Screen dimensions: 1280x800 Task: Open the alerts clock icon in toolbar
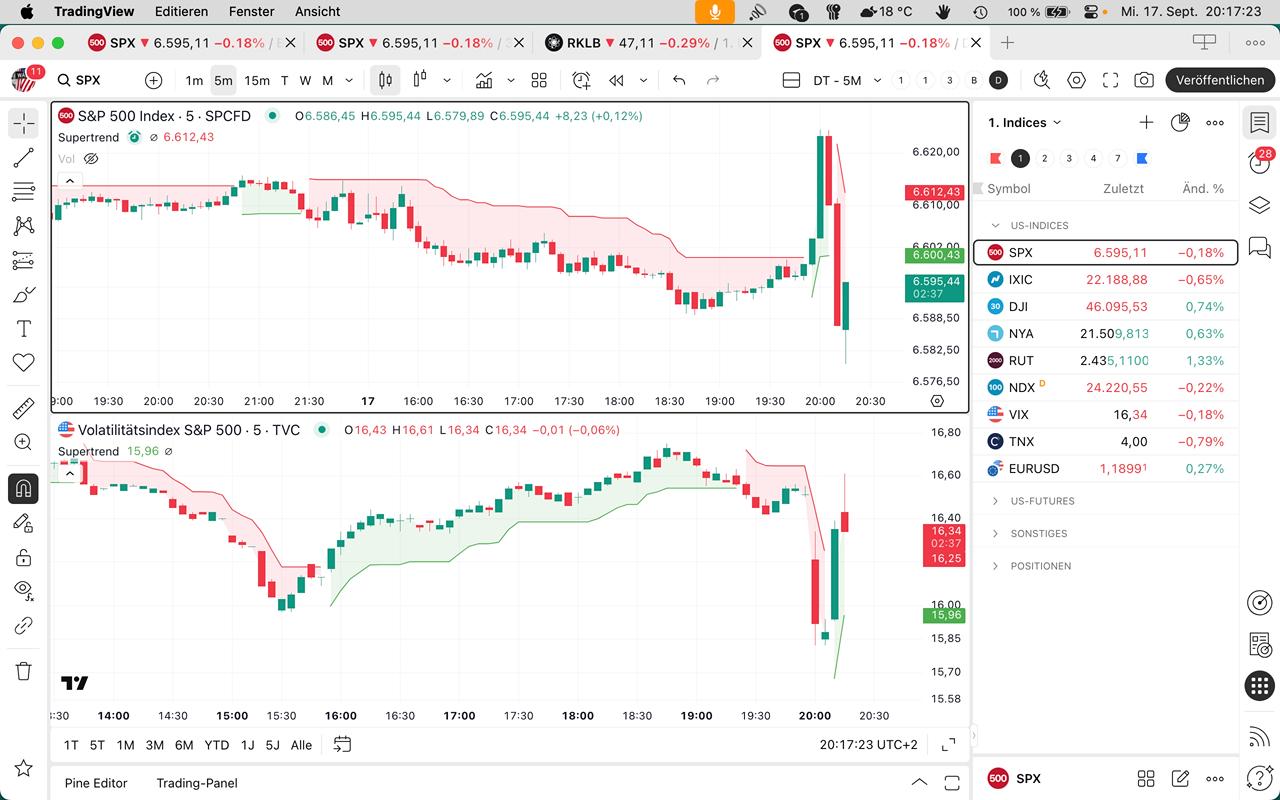tap(581, 80)
